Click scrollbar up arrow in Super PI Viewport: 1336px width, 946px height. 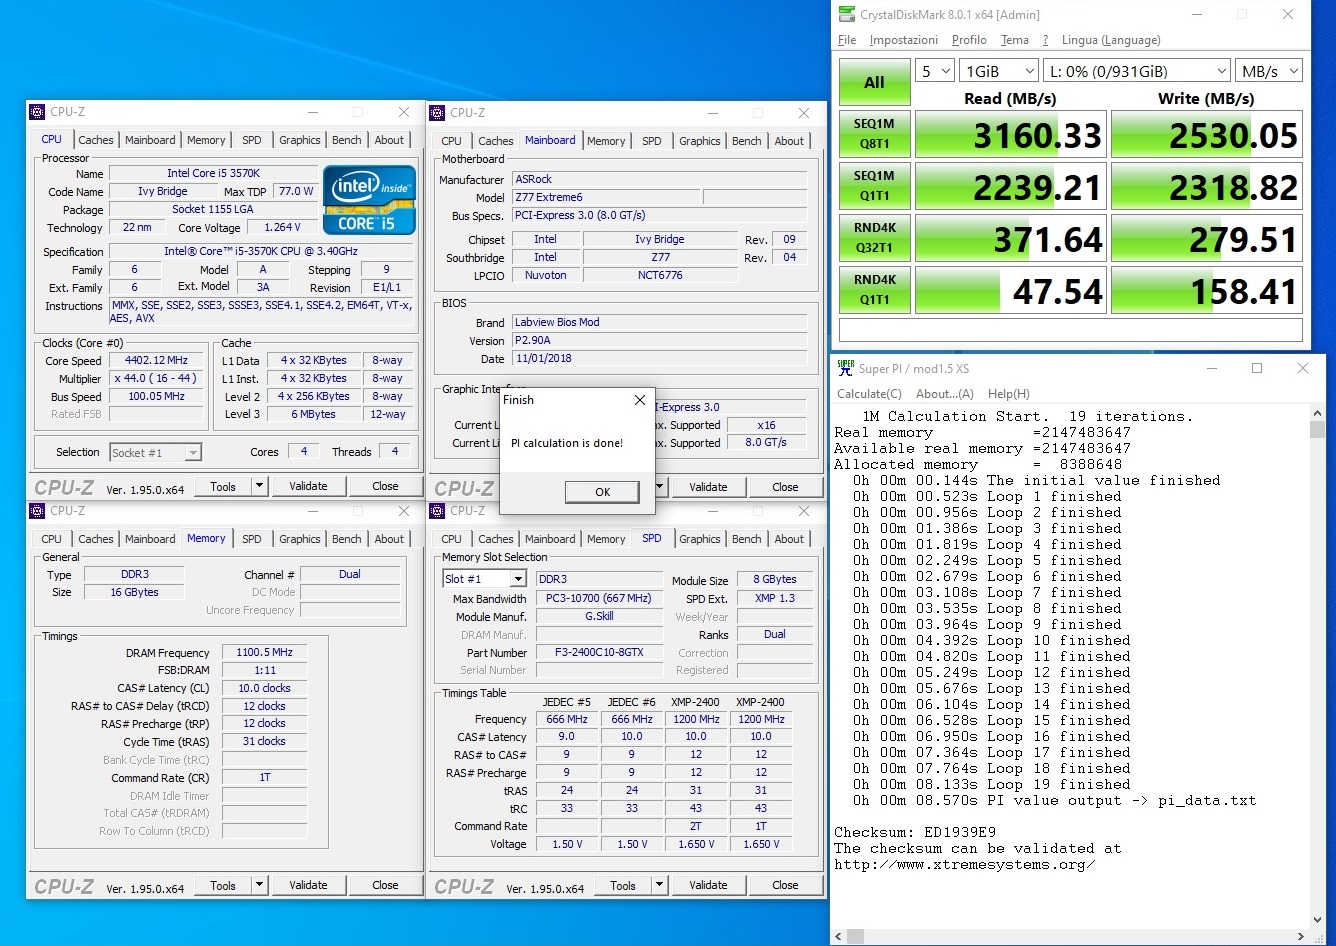pyautogui.click(x=1317, y=414)
